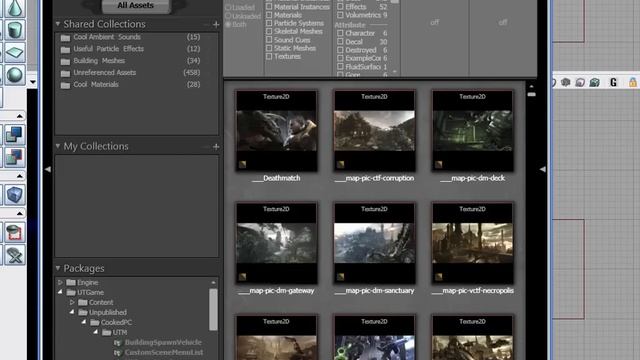Click the unlit mode viewport toolbar icon
The width and height of the screenshot is (640, 360).
click(x=580, y=82)
